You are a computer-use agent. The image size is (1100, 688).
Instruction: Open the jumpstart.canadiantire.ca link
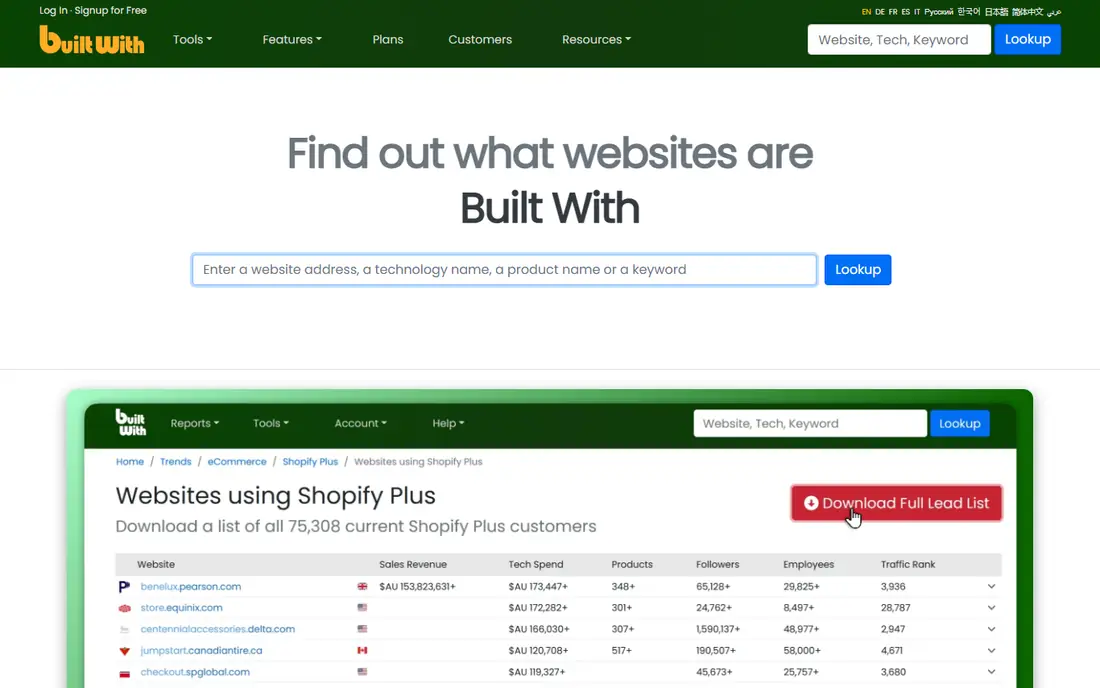pos(201,650)
